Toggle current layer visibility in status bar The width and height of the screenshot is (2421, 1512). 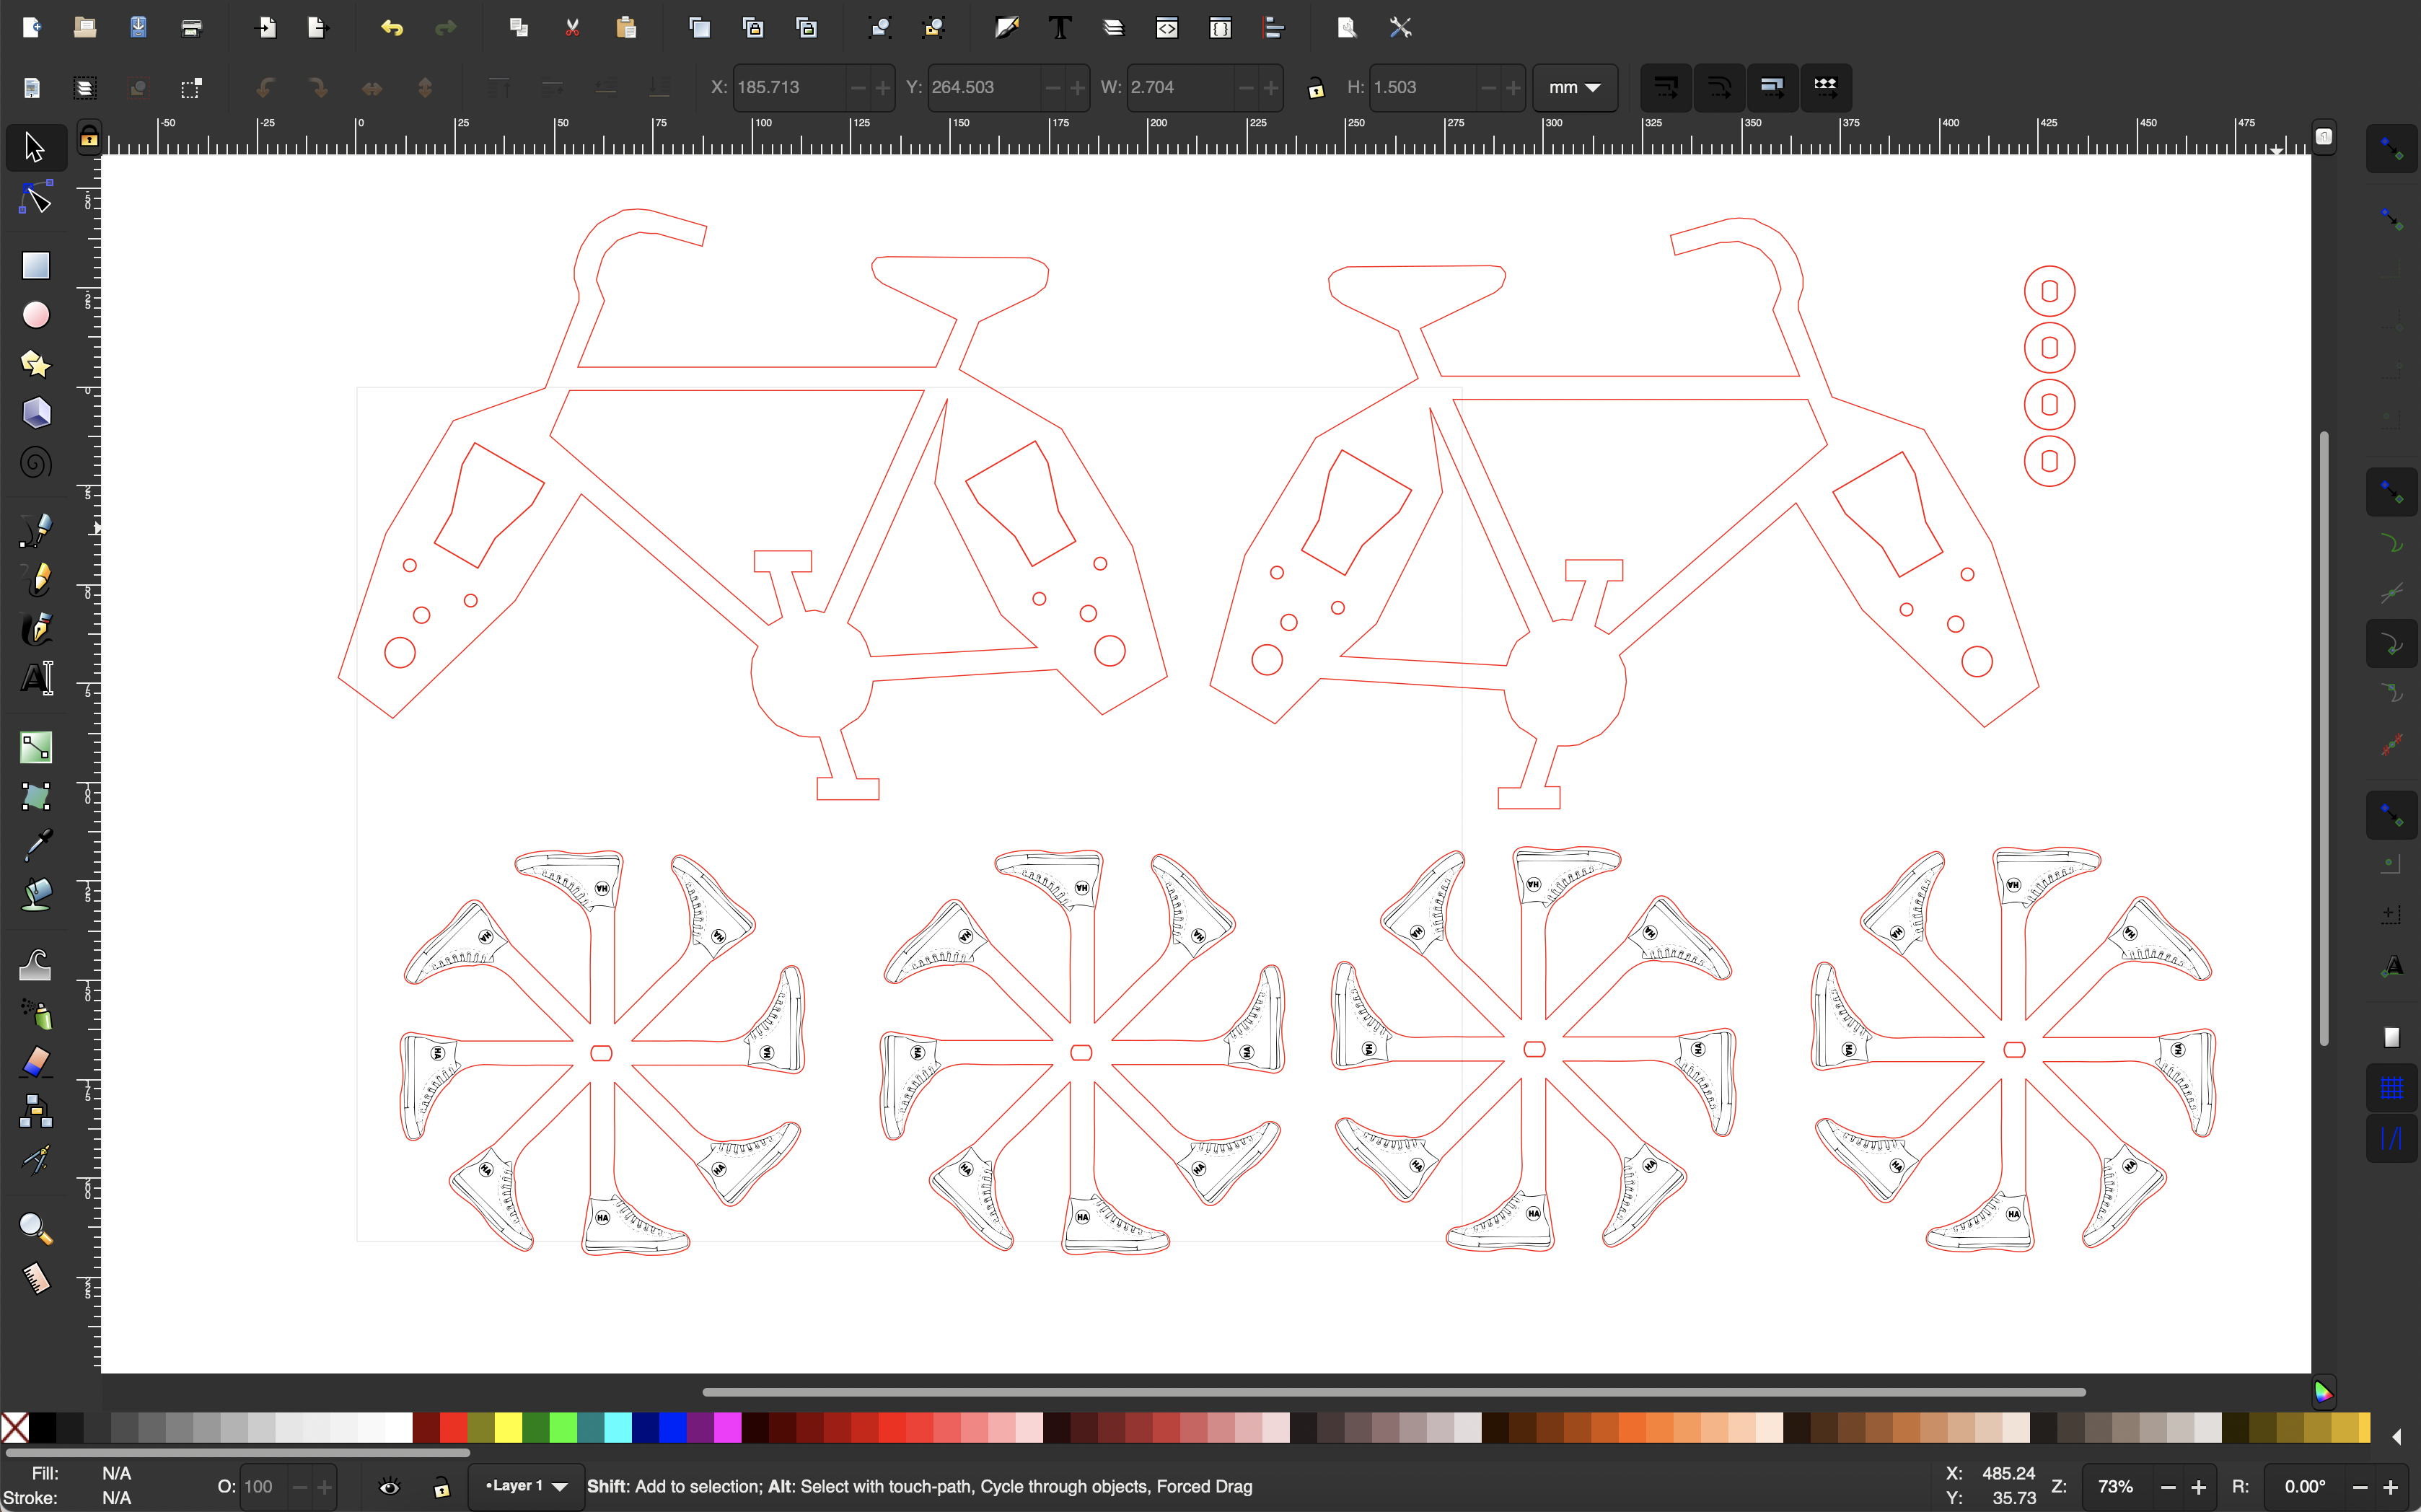pos(389,1487)
